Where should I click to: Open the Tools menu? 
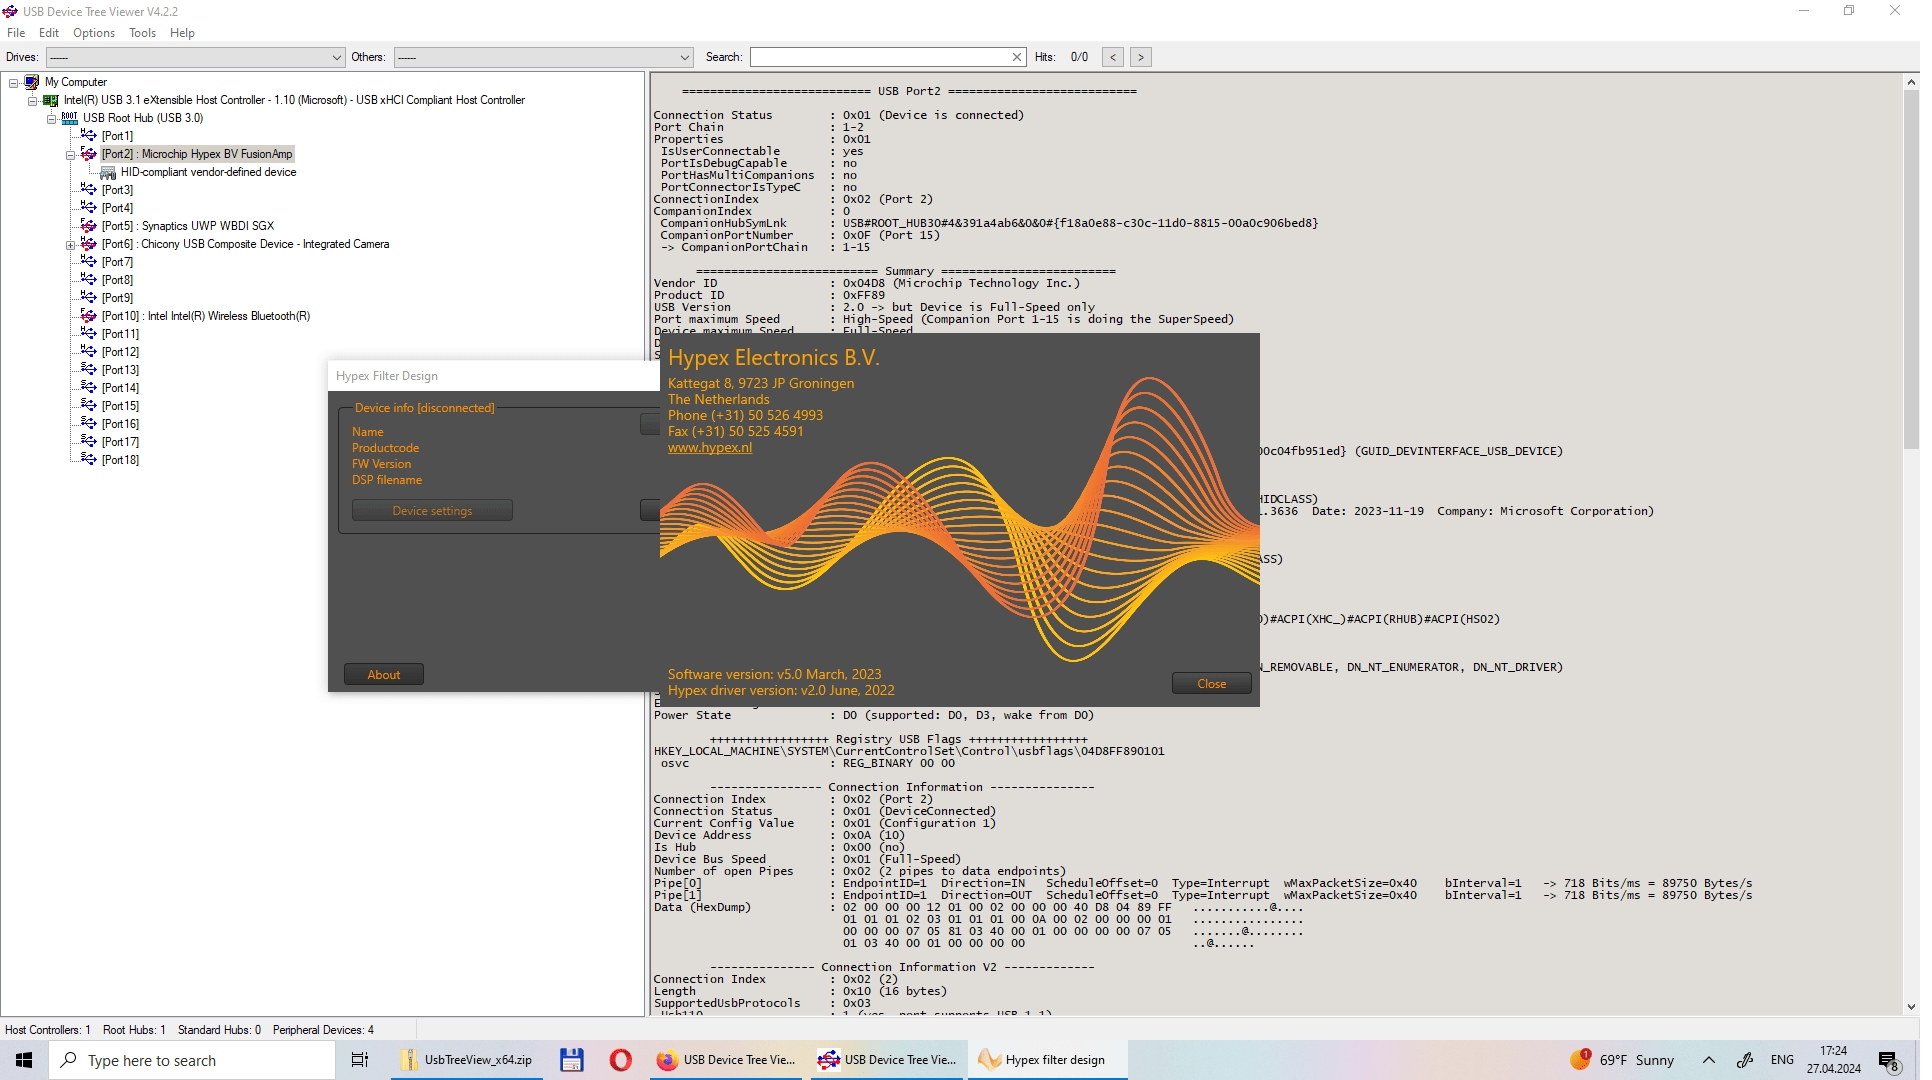(143, 33)
